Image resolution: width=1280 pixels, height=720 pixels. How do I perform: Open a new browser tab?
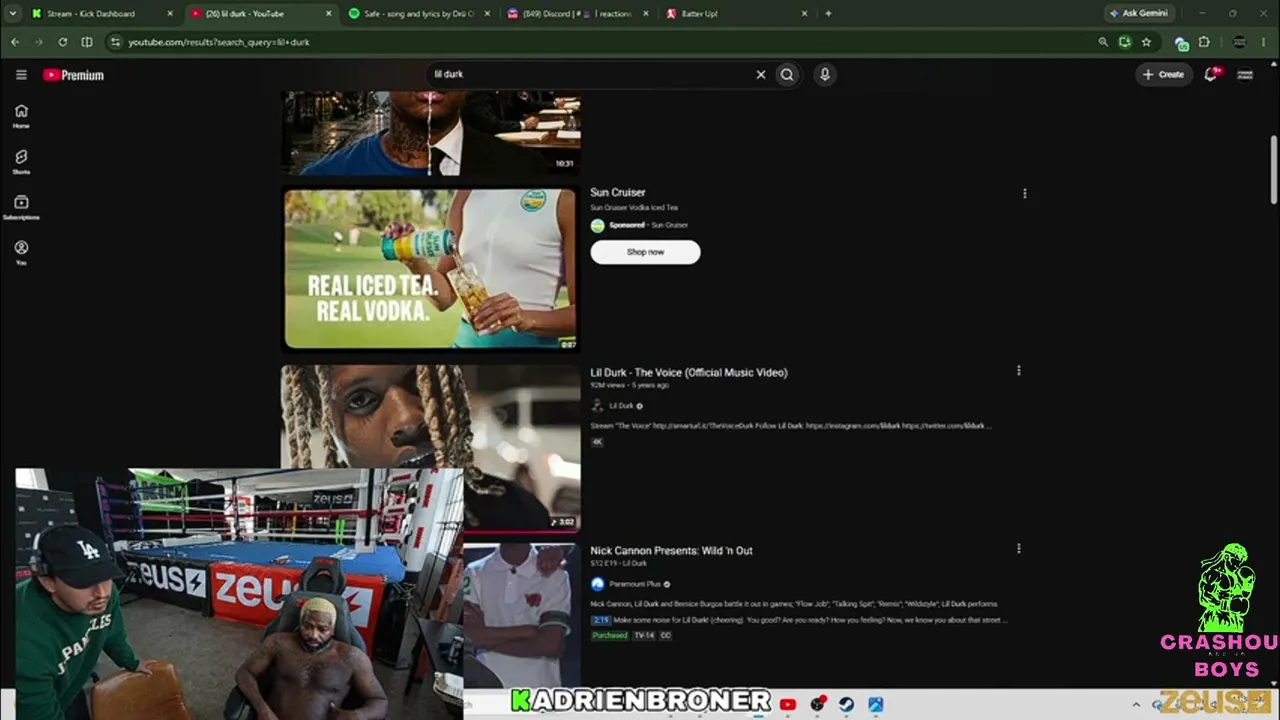coord(828,14)
